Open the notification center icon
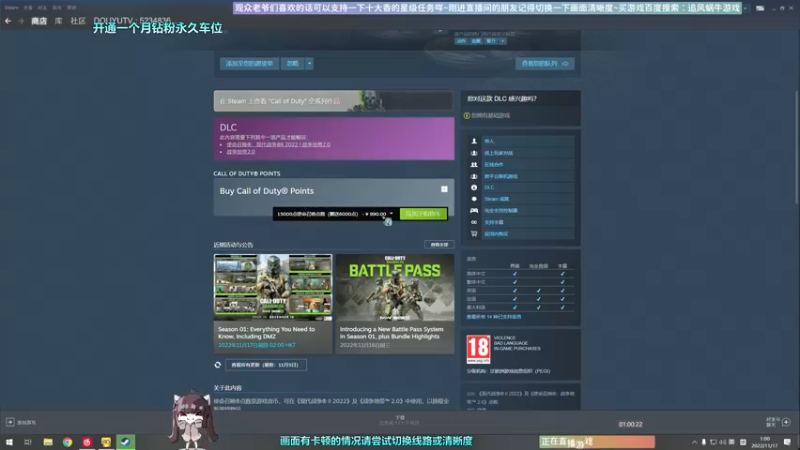800x450 pixels. [787, 442]
